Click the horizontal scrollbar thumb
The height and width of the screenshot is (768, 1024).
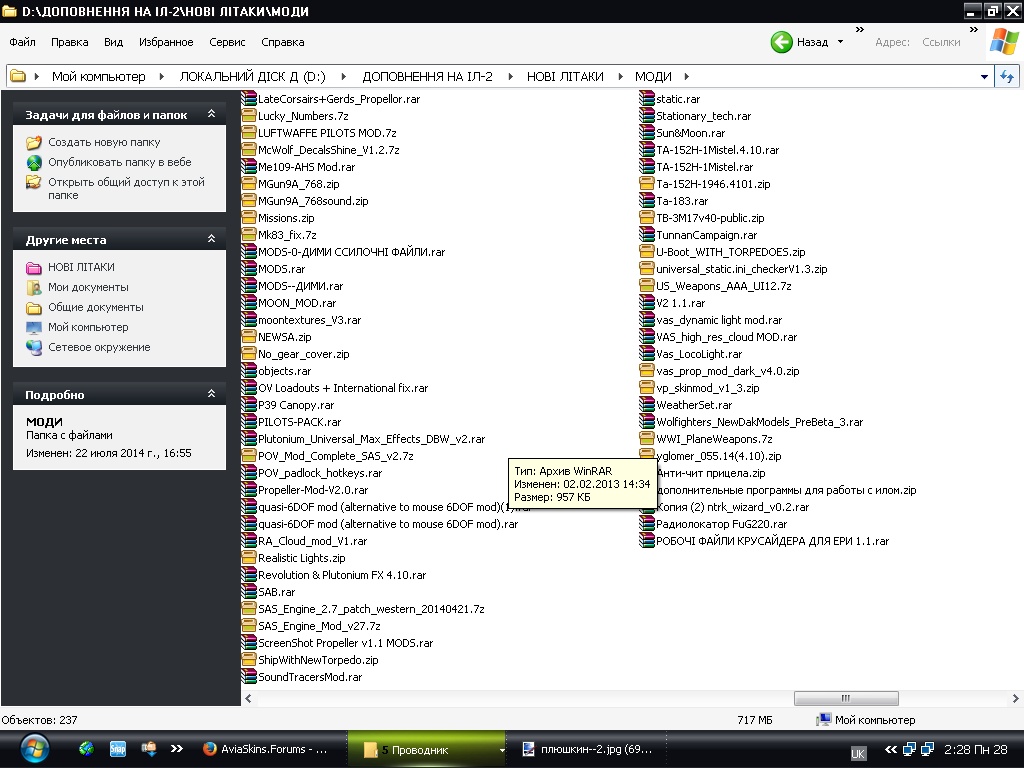point(846,698)
